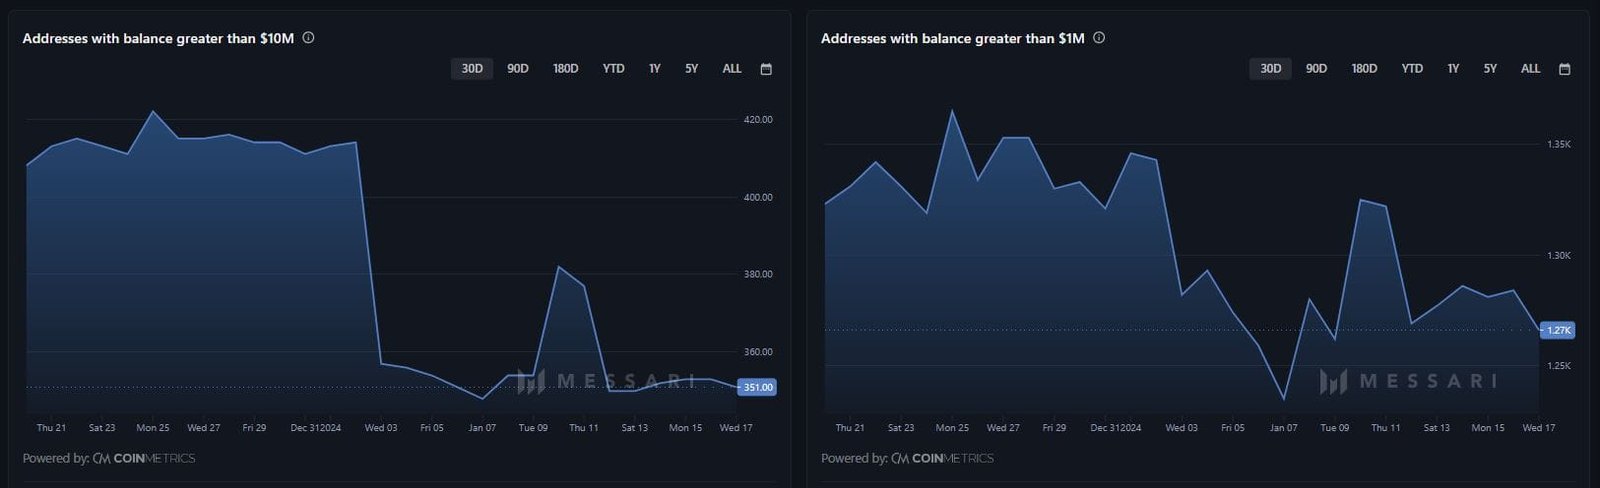Select 1Y range in $10M chart
This screenshot has width=1600, height=488.
pos(655,69)
